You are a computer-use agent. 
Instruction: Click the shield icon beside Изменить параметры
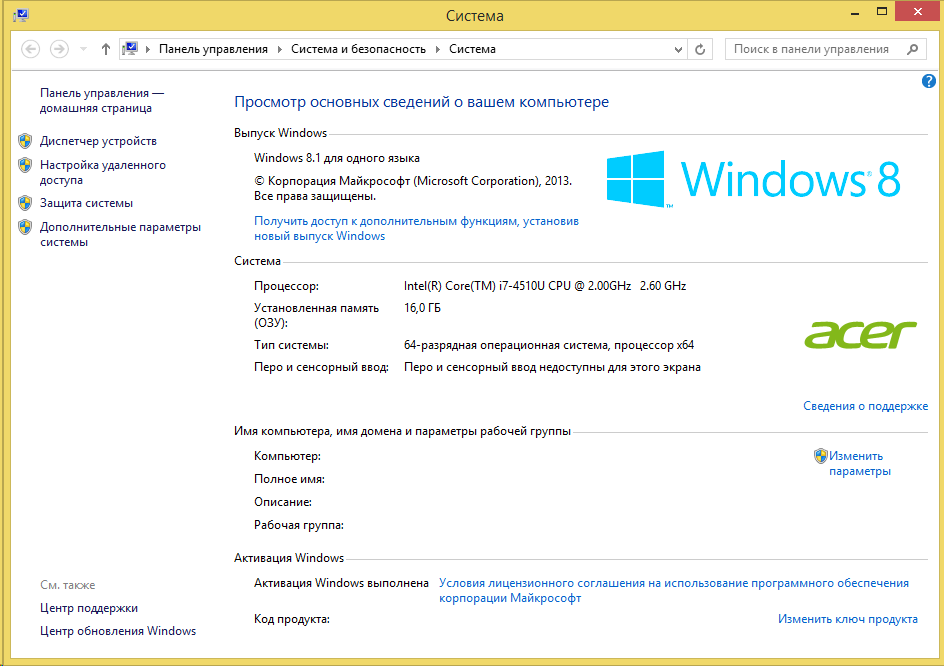[x=821, y=456]
